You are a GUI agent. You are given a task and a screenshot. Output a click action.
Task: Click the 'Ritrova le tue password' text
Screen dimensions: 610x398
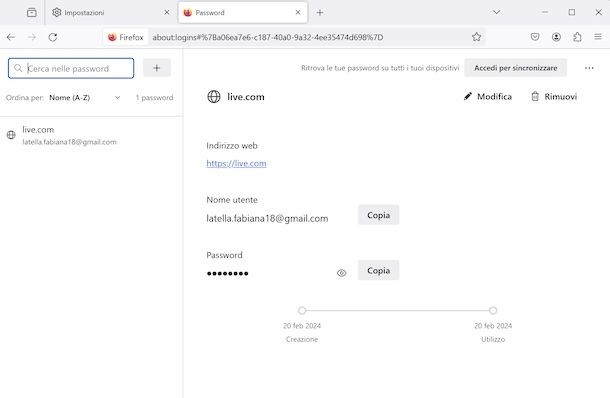[380, 68]
